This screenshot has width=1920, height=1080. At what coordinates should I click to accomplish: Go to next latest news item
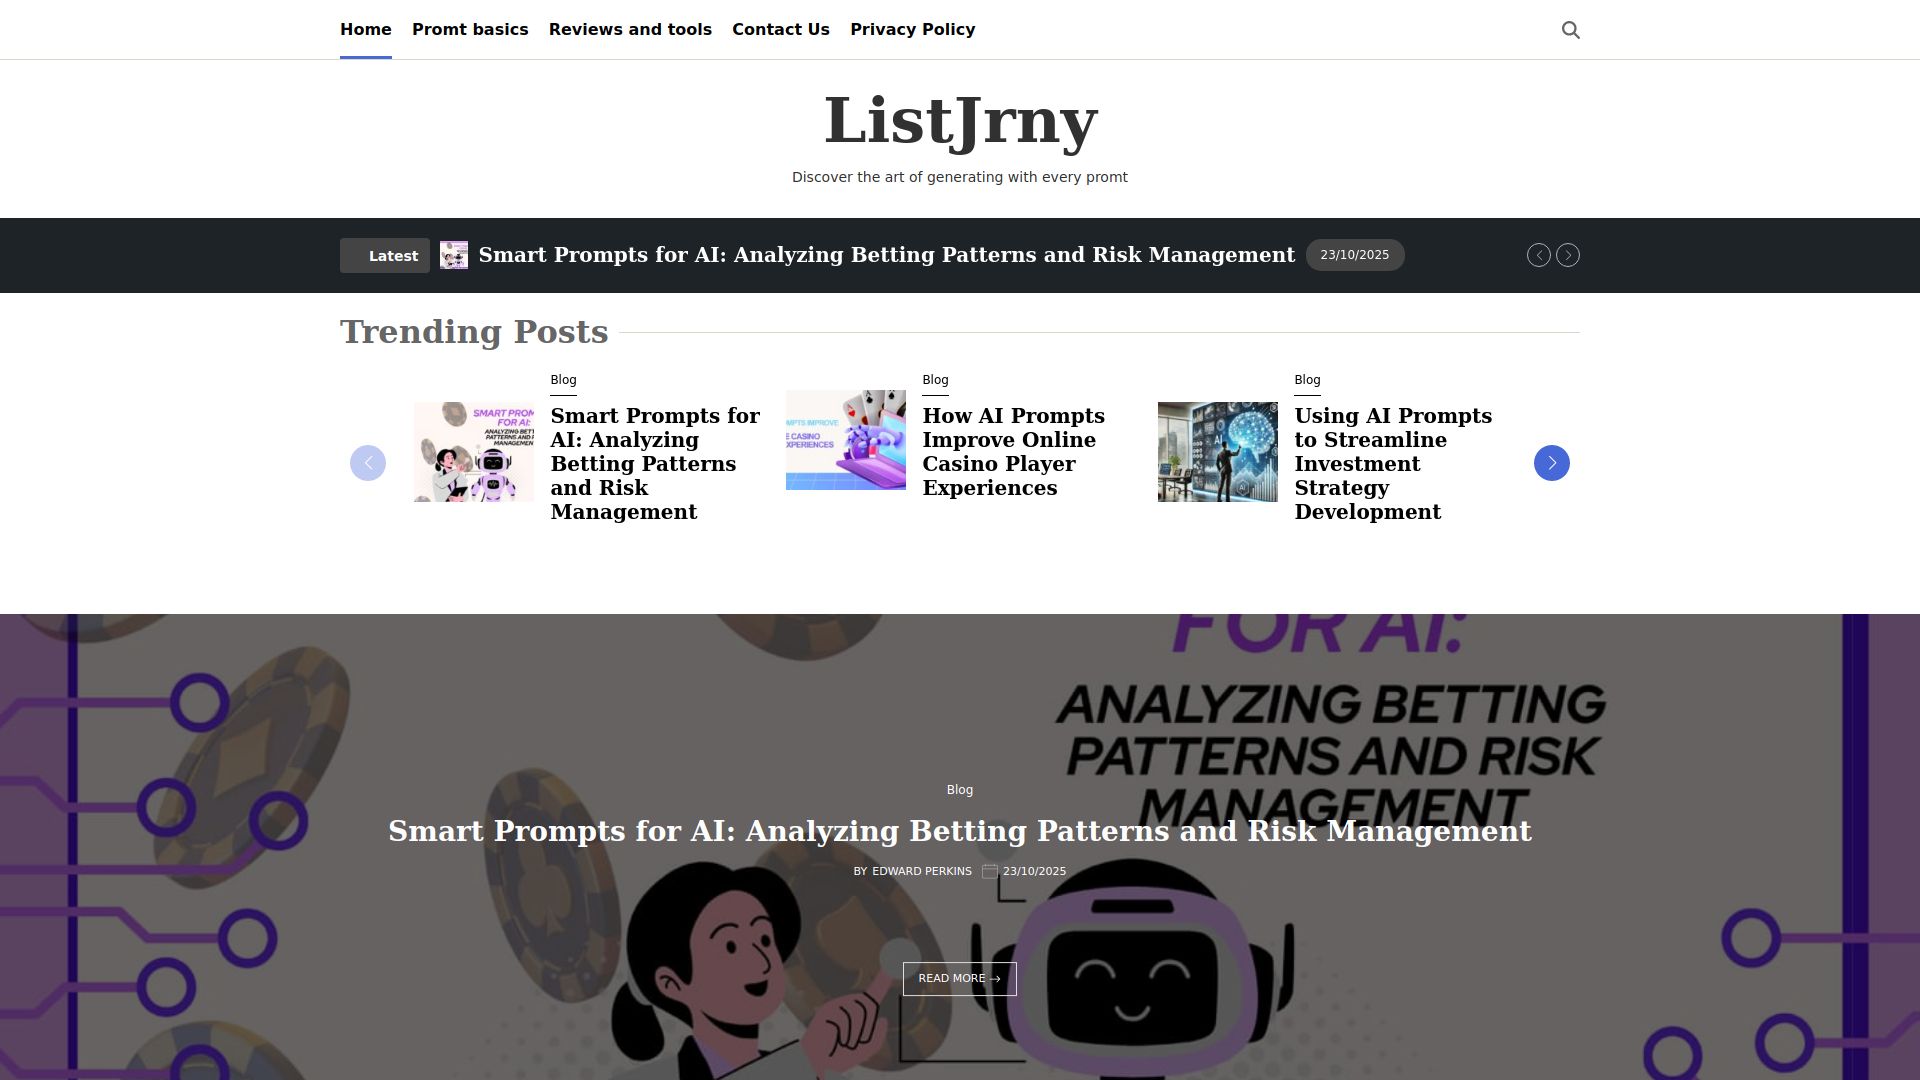(1567, 255)
